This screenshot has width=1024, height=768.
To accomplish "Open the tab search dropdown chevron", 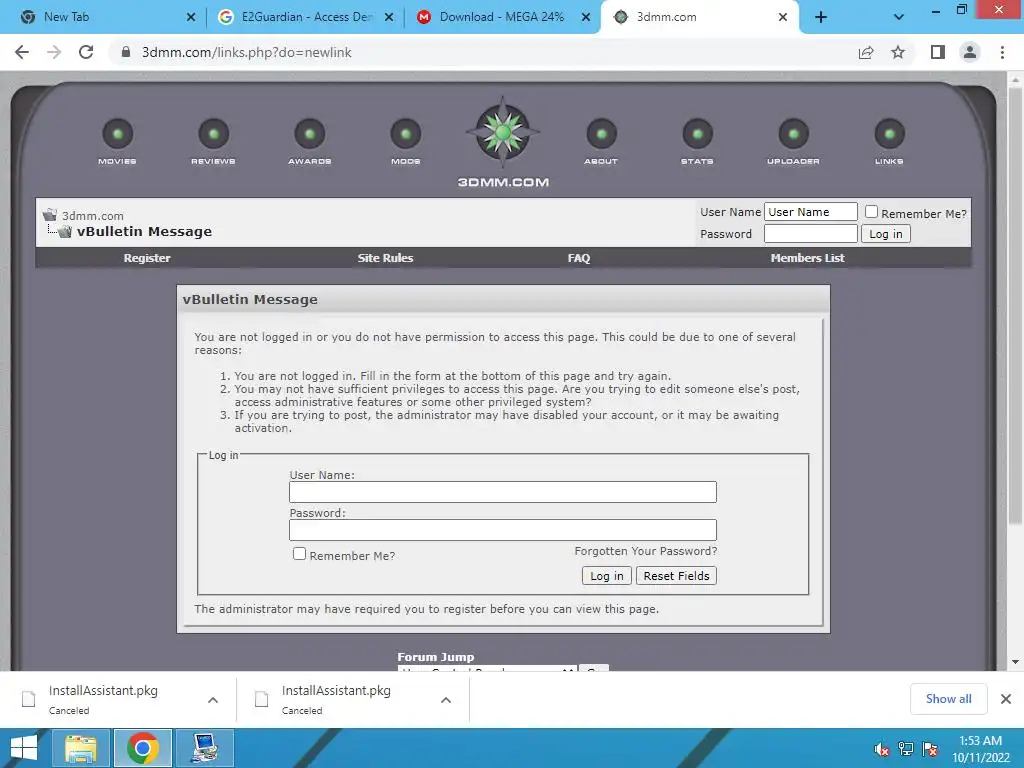I will 899,17.
